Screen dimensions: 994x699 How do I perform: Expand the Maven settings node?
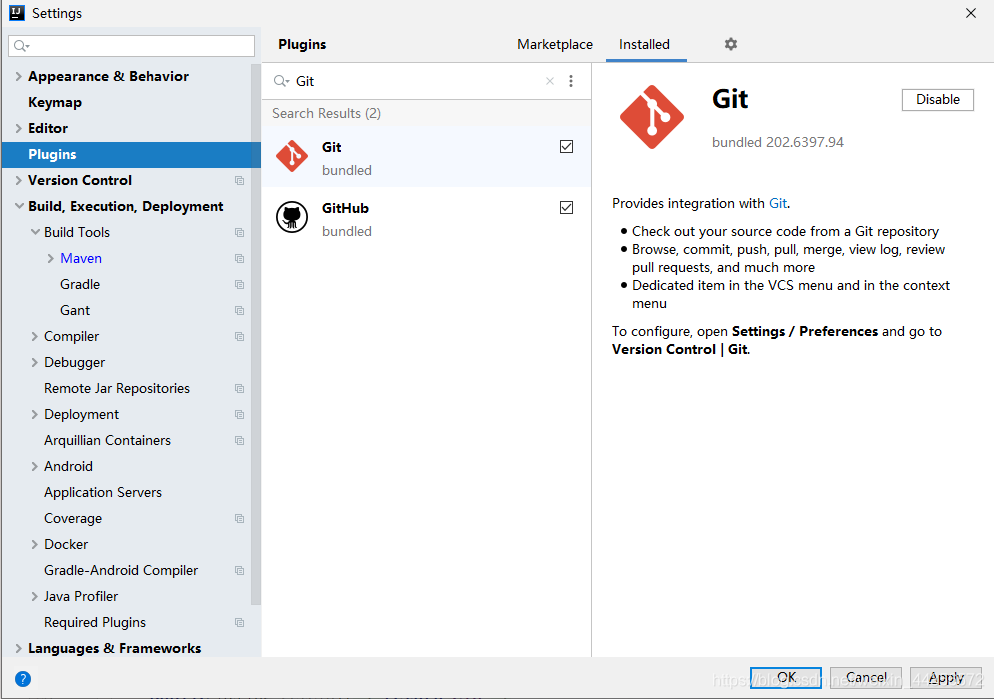(x=50, y=258)
